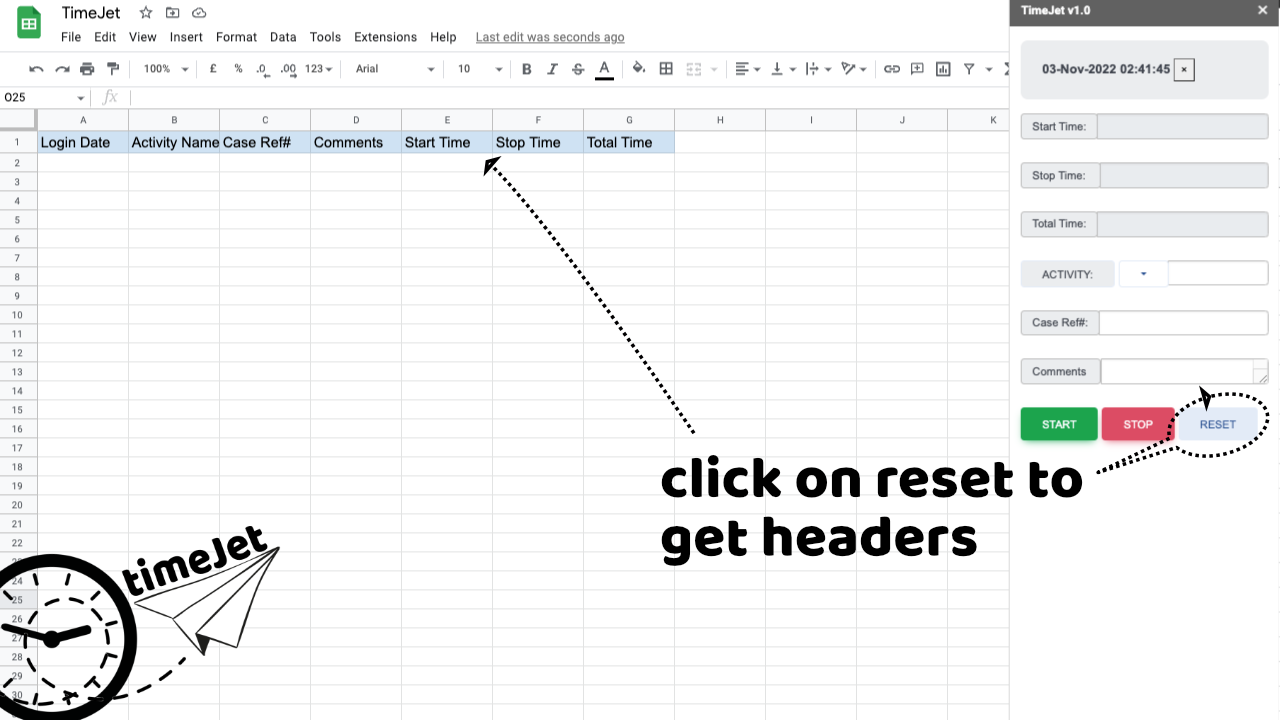Open the zoom level dropdown
This screenshot has height=720, width=1280.
pyautogui.click(x=165, y=69)
